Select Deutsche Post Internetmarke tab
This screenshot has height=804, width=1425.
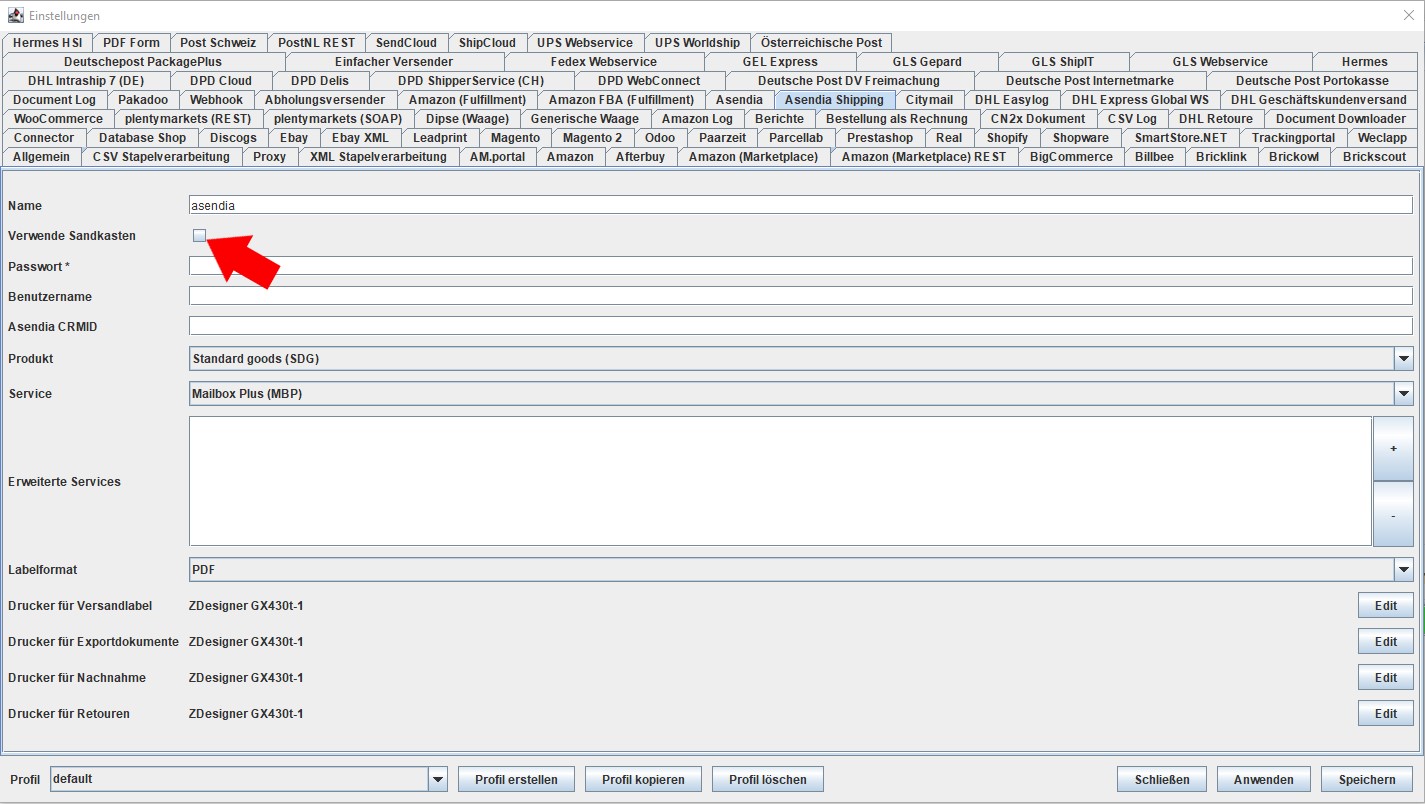[x=1090, y=81]
